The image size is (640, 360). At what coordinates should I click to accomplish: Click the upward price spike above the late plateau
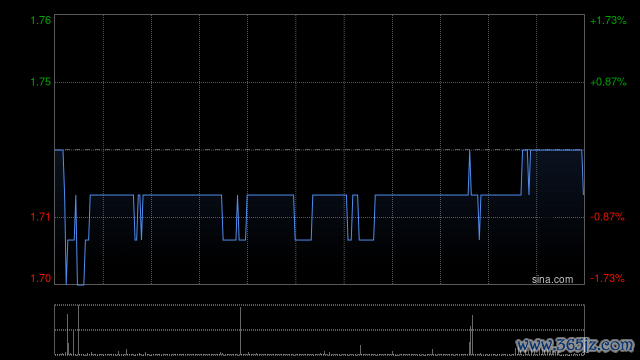point(469,171)
